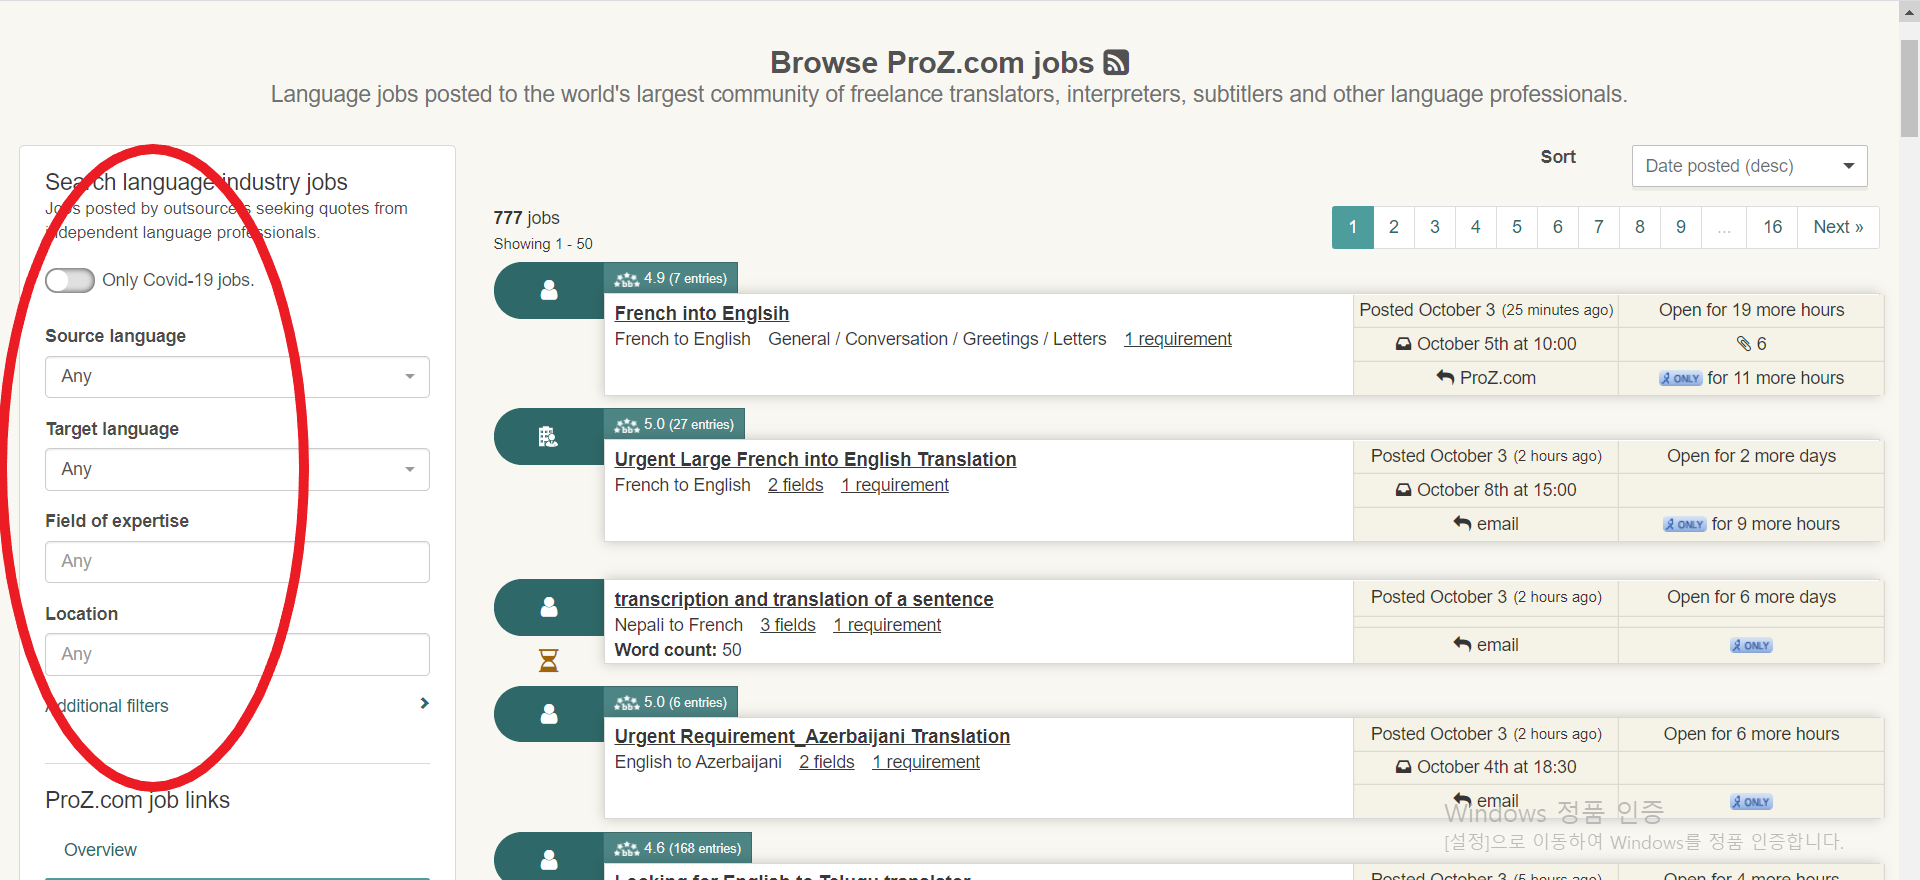1920x880 pixels.
Task: Click the hourglass icon under the transcription job
Action: tap(549, 661)
